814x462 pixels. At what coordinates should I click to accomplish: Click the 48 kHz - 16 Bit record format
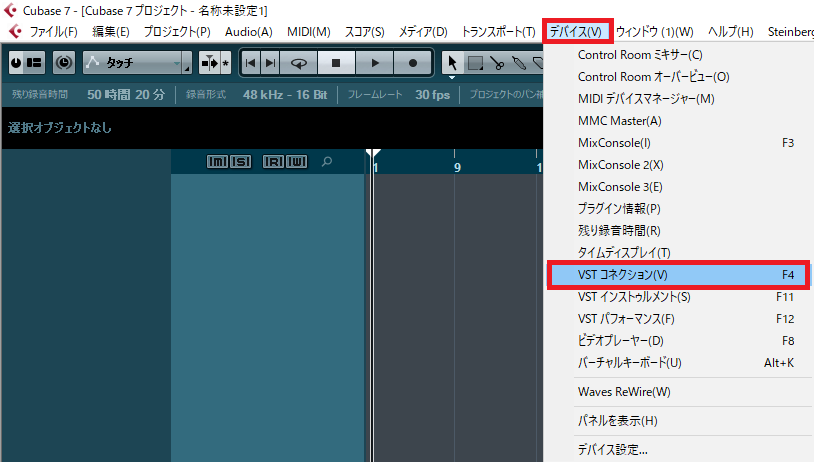[x=285, y=95]
